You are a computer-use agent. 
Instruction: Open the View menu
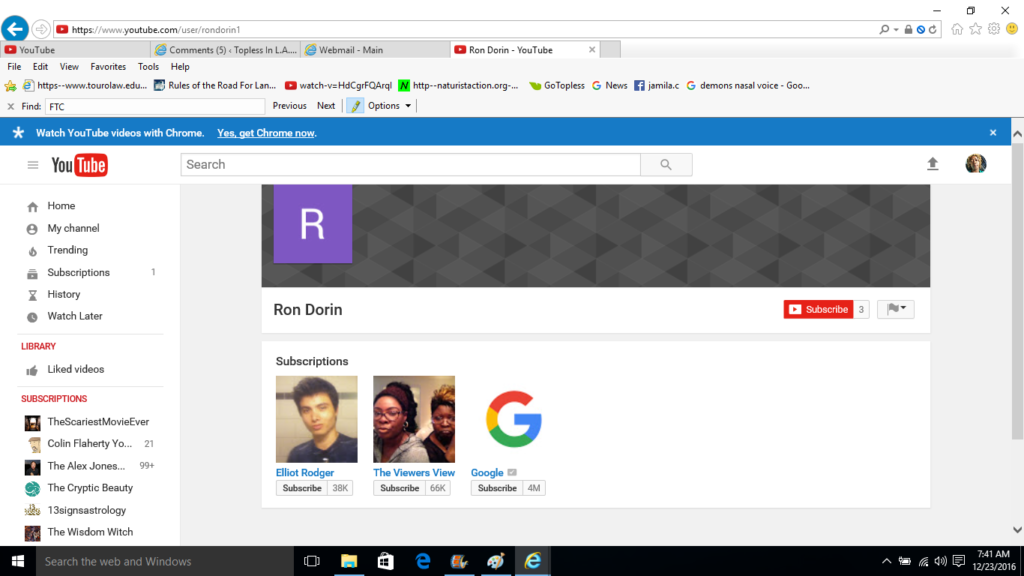tap(69, 67)
